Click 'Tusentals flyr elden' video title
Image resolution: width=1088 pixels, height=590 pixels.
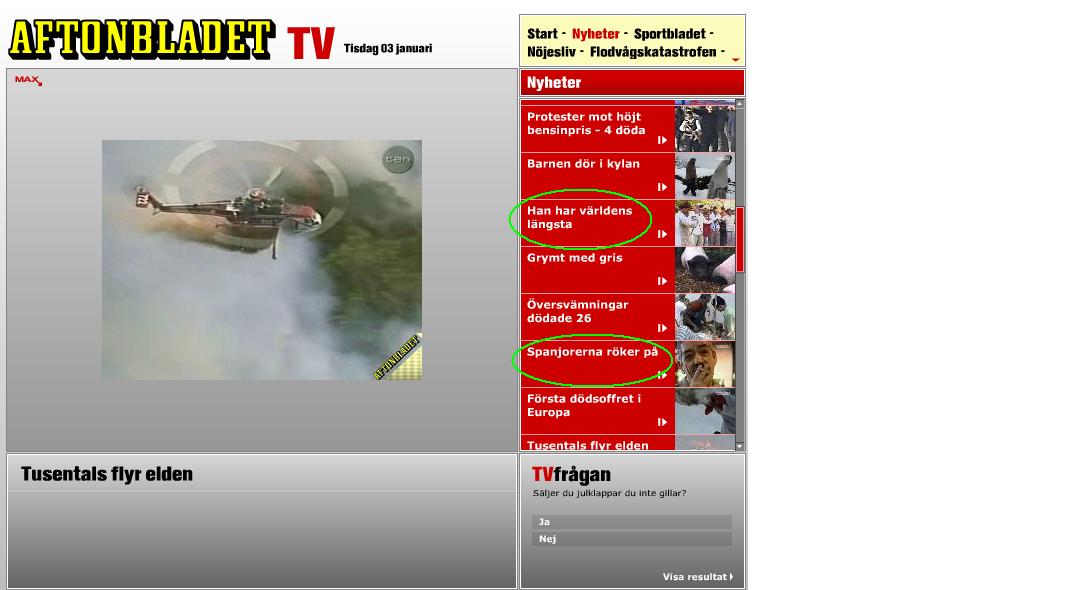point(107,474)
